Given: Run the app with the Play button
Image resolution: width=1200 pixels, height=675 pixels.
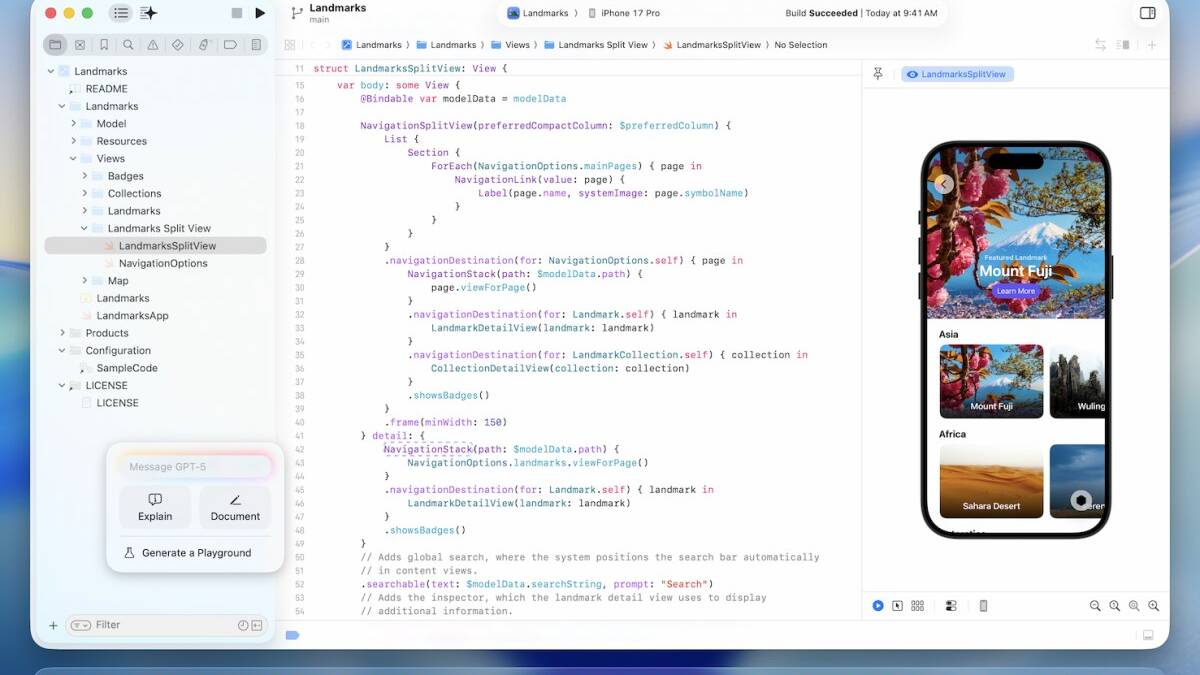Looking at the screenshot, I should click(x=260, y=13).
